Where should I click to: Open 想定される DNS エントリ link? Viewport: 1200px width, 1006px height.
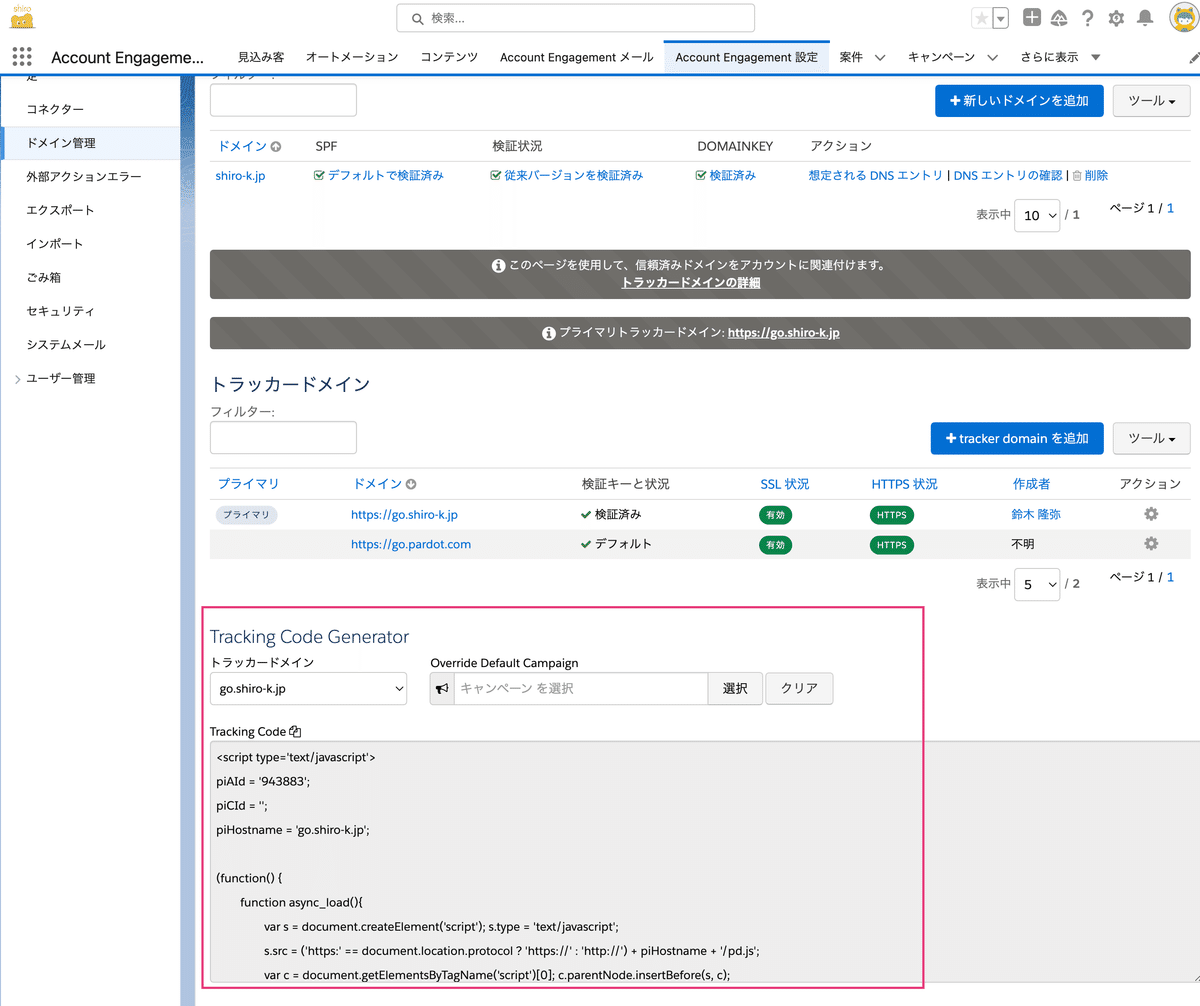click(876, 175)
